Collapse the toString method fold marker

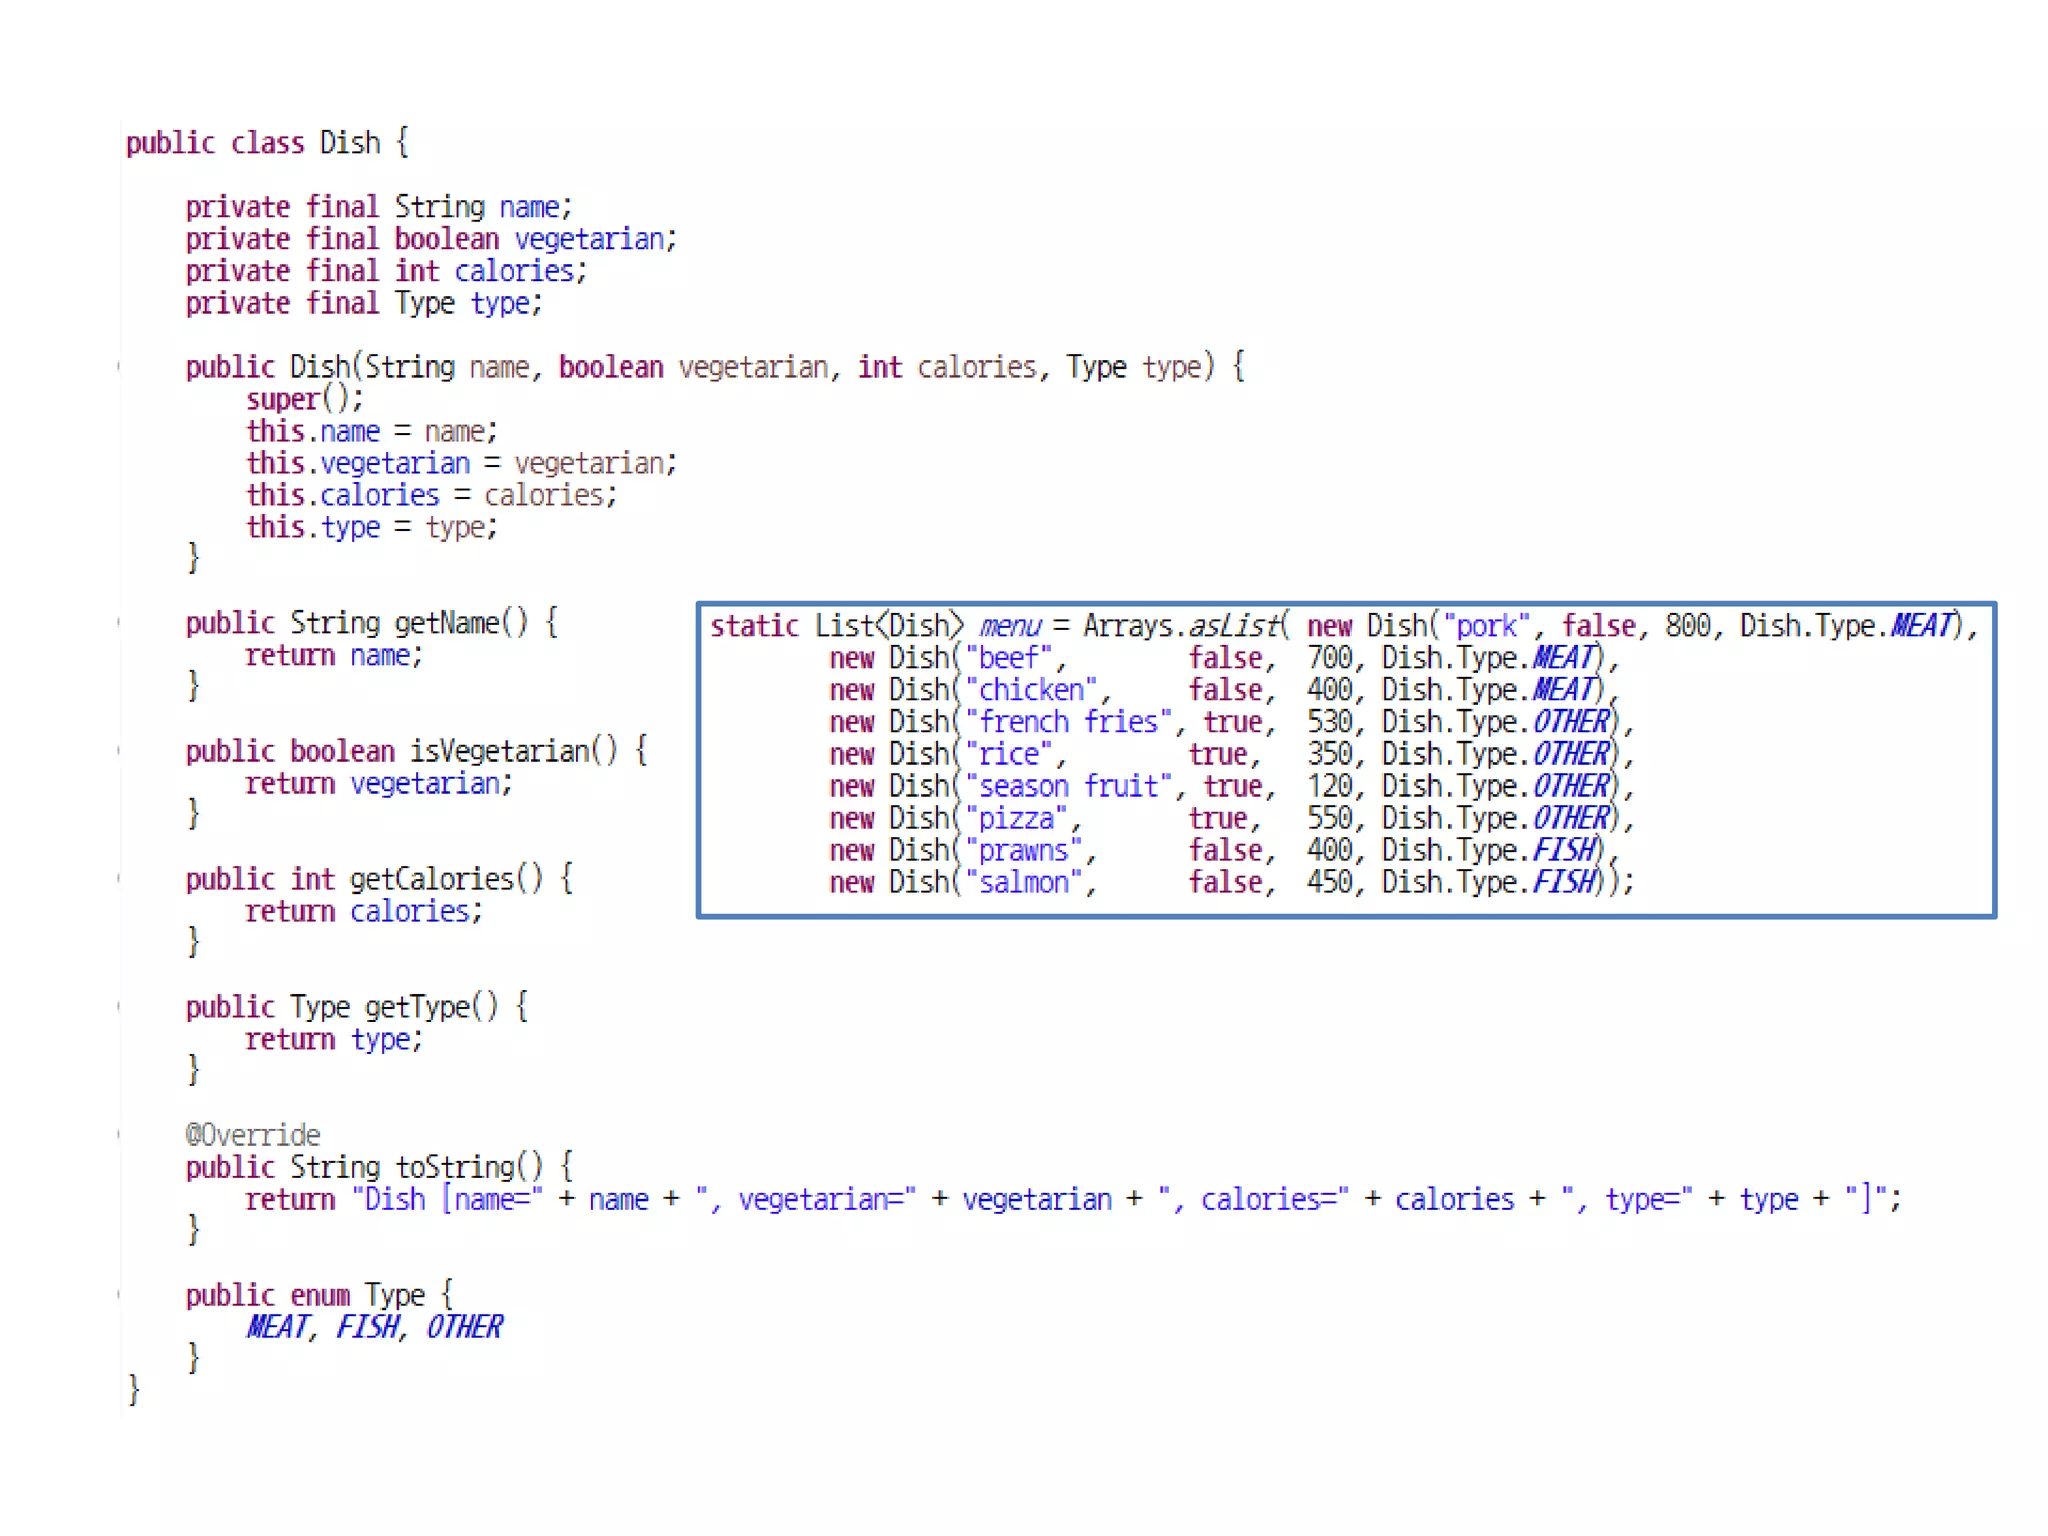click(120, 1135)
